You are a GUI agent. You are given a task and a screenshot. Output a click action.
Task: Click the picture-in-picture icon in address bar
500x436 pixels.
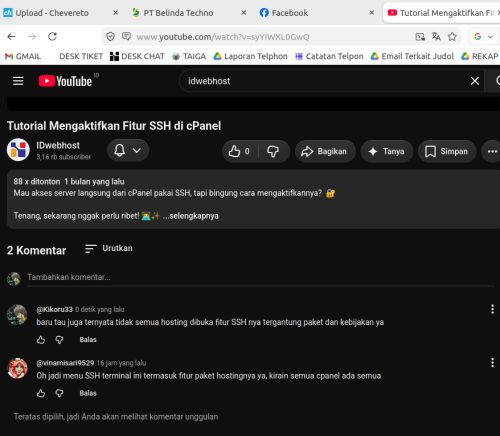[420, 36]
